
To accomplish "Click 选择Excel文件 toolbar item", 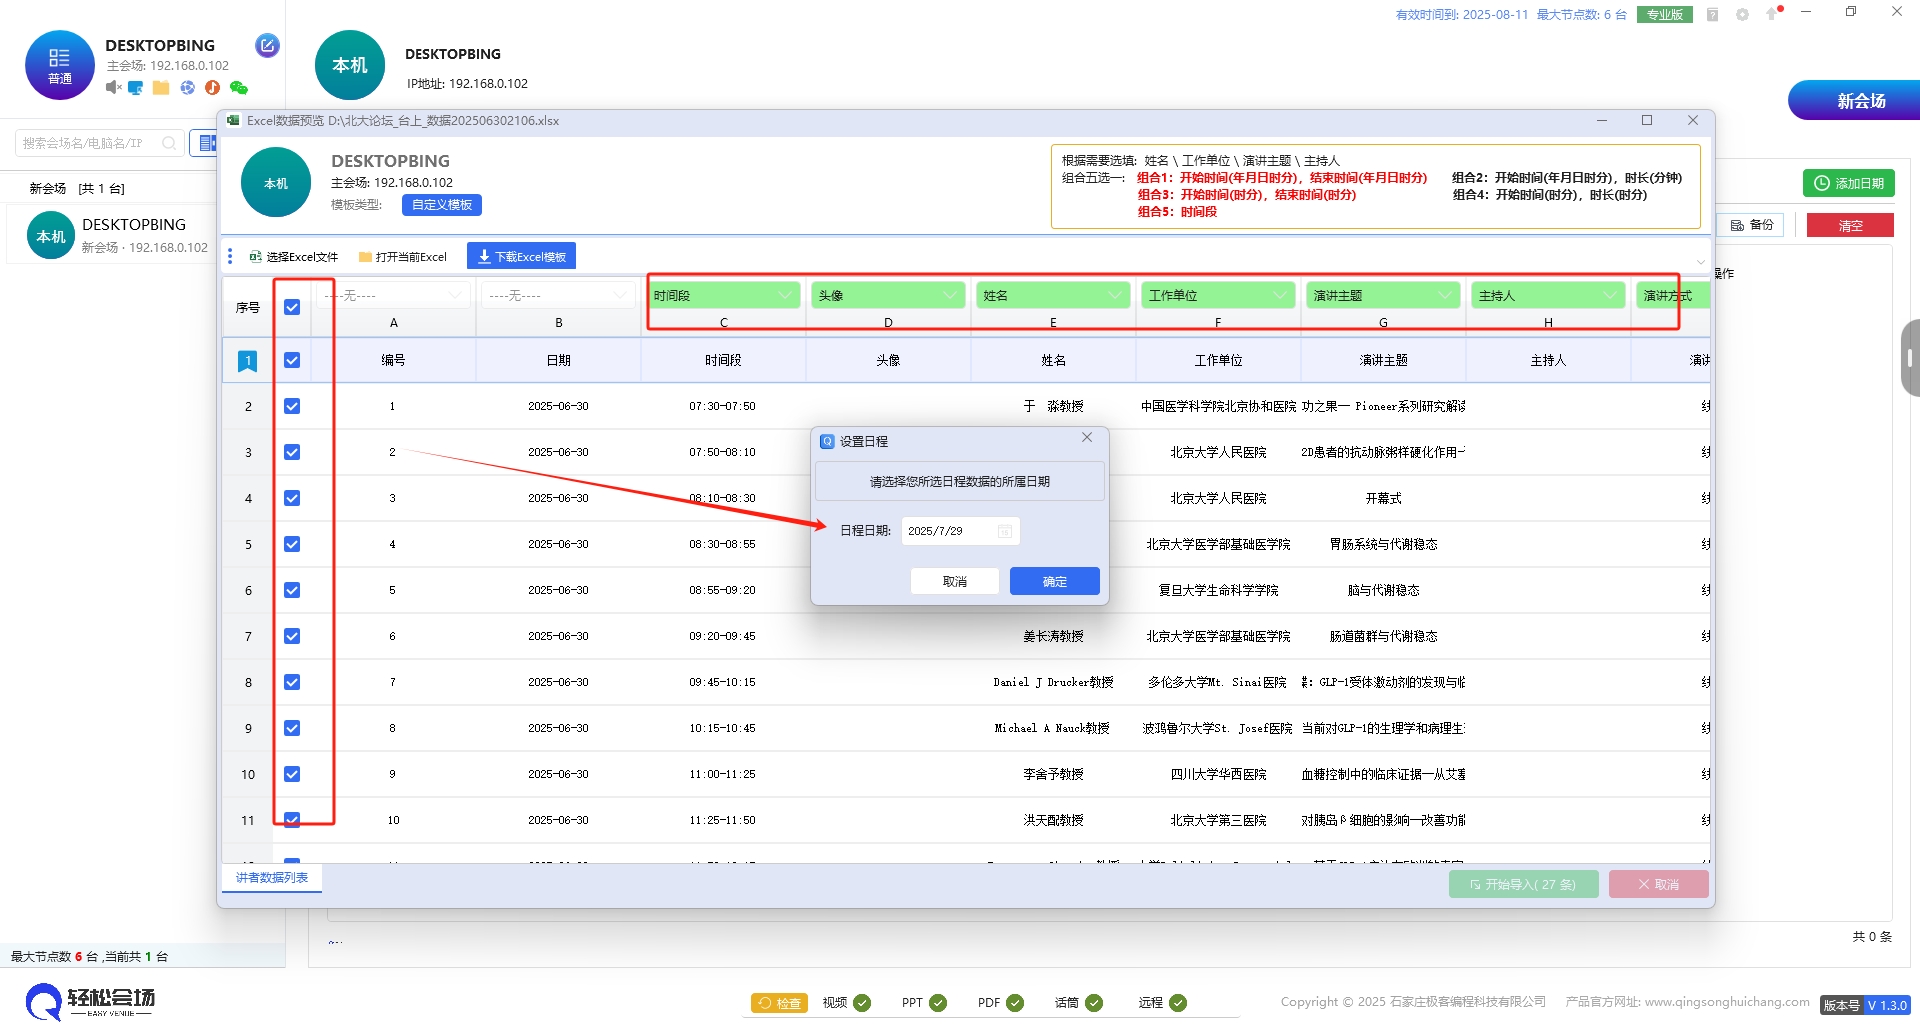I will click(294, 257).
